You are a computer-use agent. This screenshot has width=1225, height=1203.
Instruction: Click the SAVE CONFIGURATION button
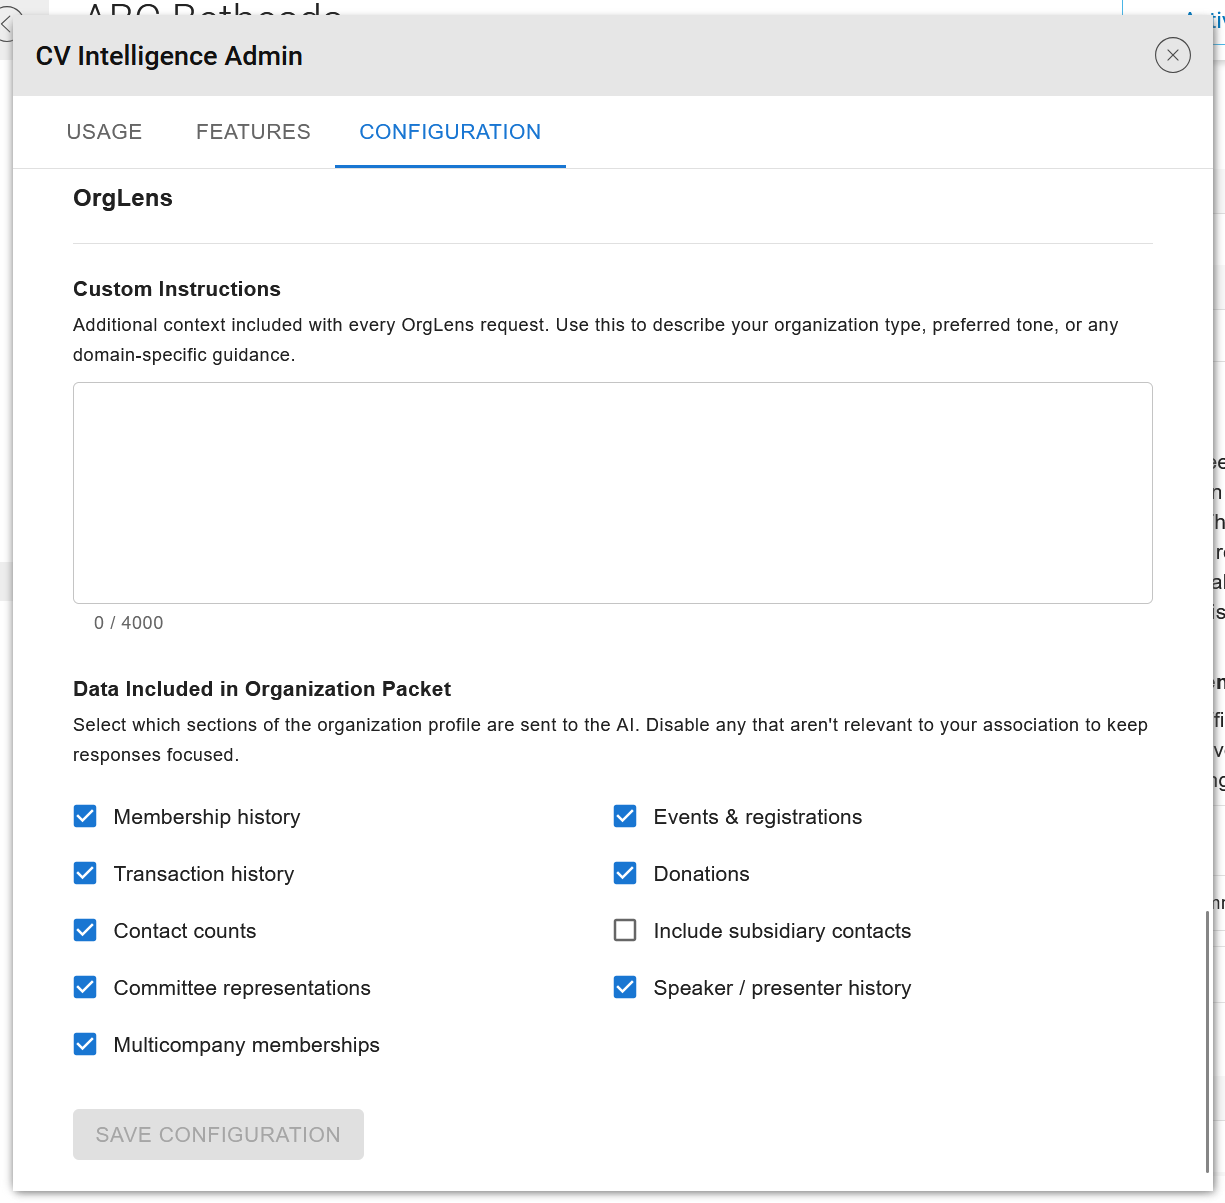point(218,1135)
